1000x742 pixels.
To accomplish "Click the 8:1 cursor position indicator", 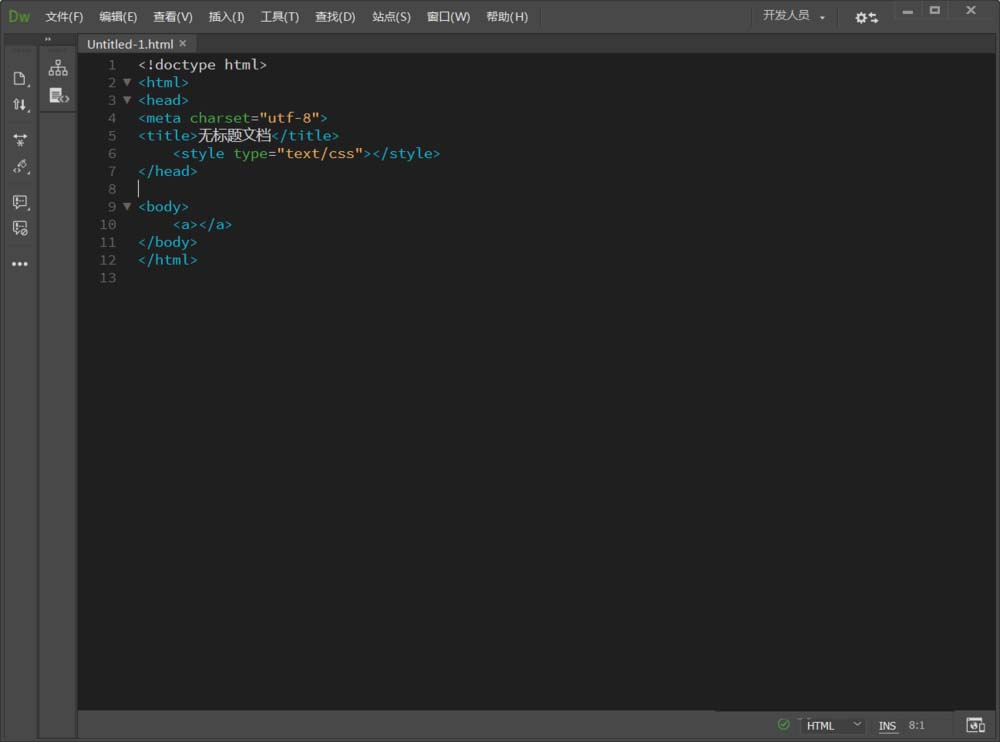I will click(916, 725).
